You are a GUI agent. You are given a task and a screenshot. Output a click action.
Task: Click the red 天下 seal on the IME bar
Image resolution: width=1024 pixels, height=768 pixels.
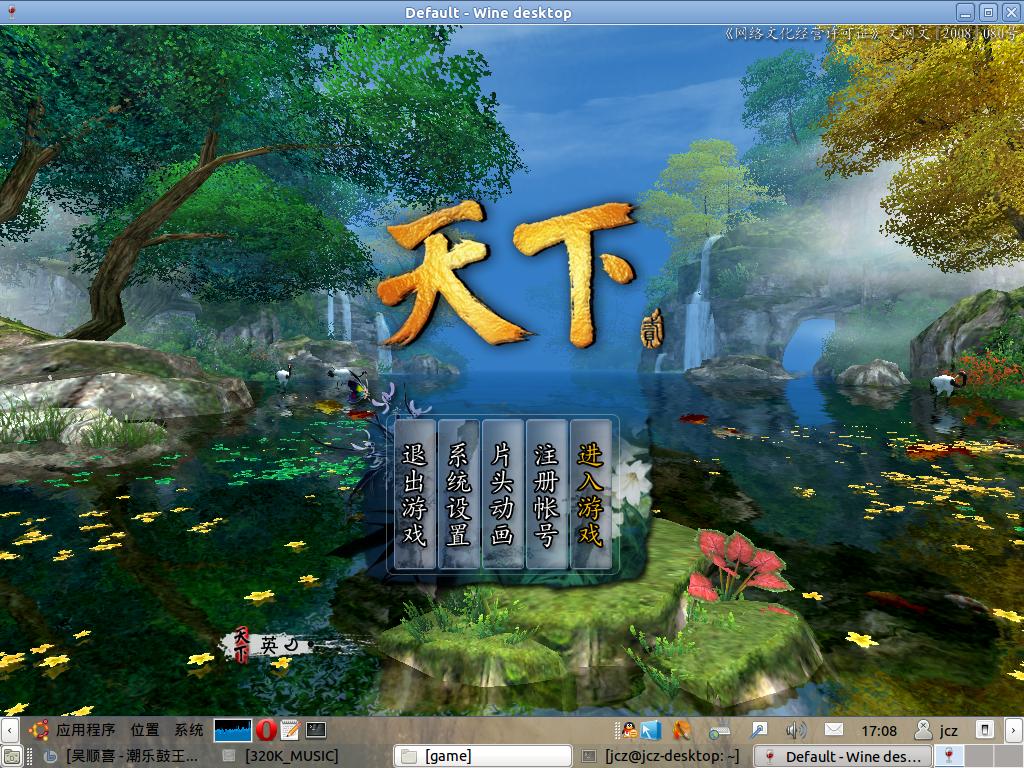pyautogui.click(x=241, y=644)
